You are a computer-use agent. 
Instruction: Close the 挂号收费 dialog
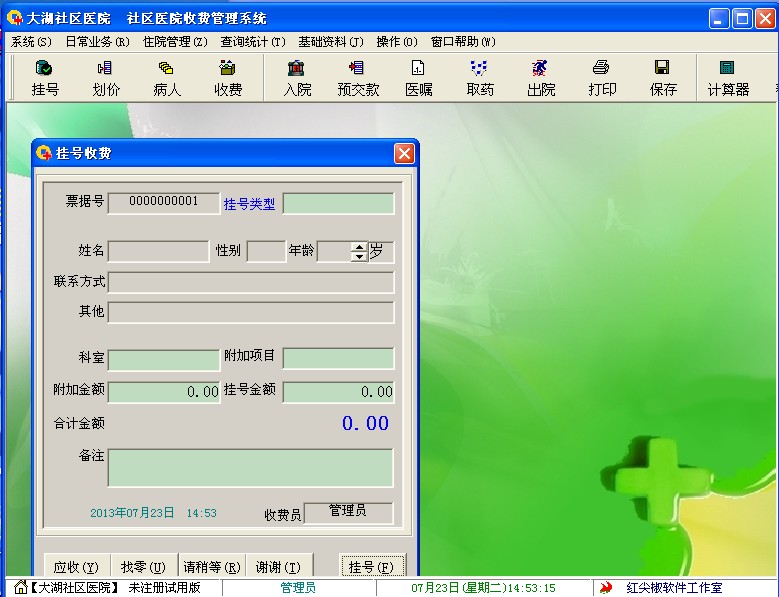[404, 153]
